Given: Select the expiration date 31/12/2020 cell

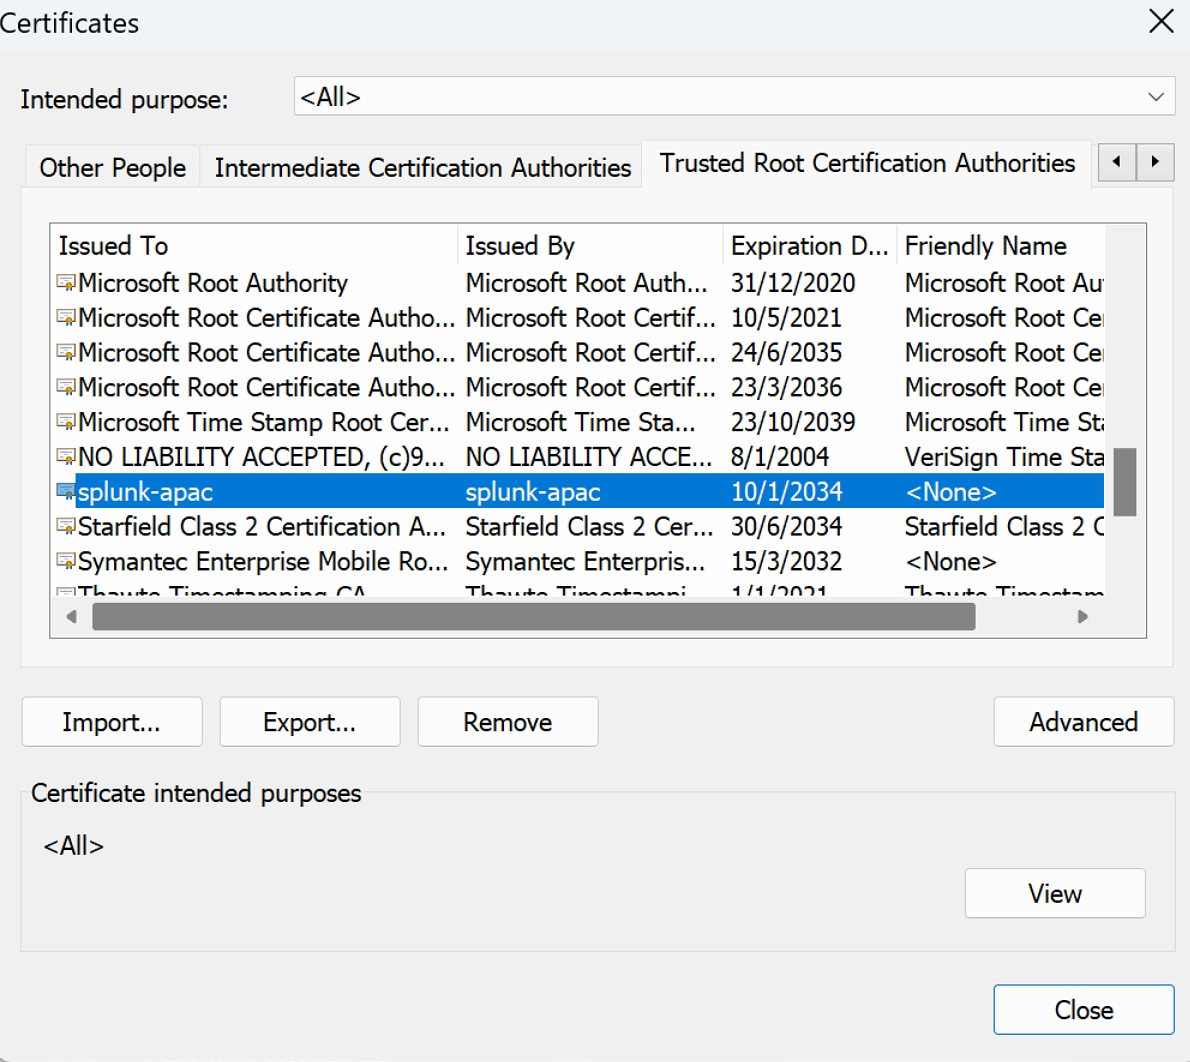Looking at the screenshot, I should point(793,283).
